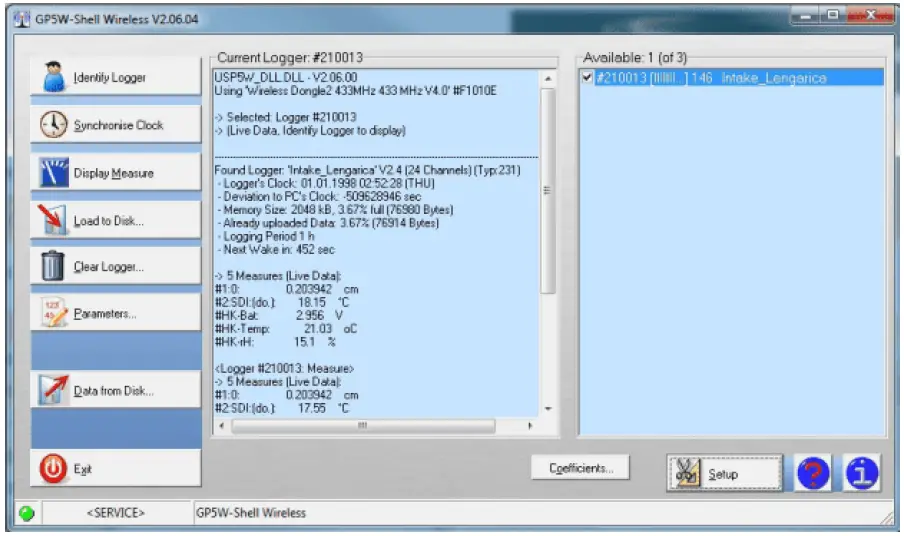Screen dimensions: 904x536
Task: Click the 'Deviation to PC's Clock' line
Action: point(320,197)
